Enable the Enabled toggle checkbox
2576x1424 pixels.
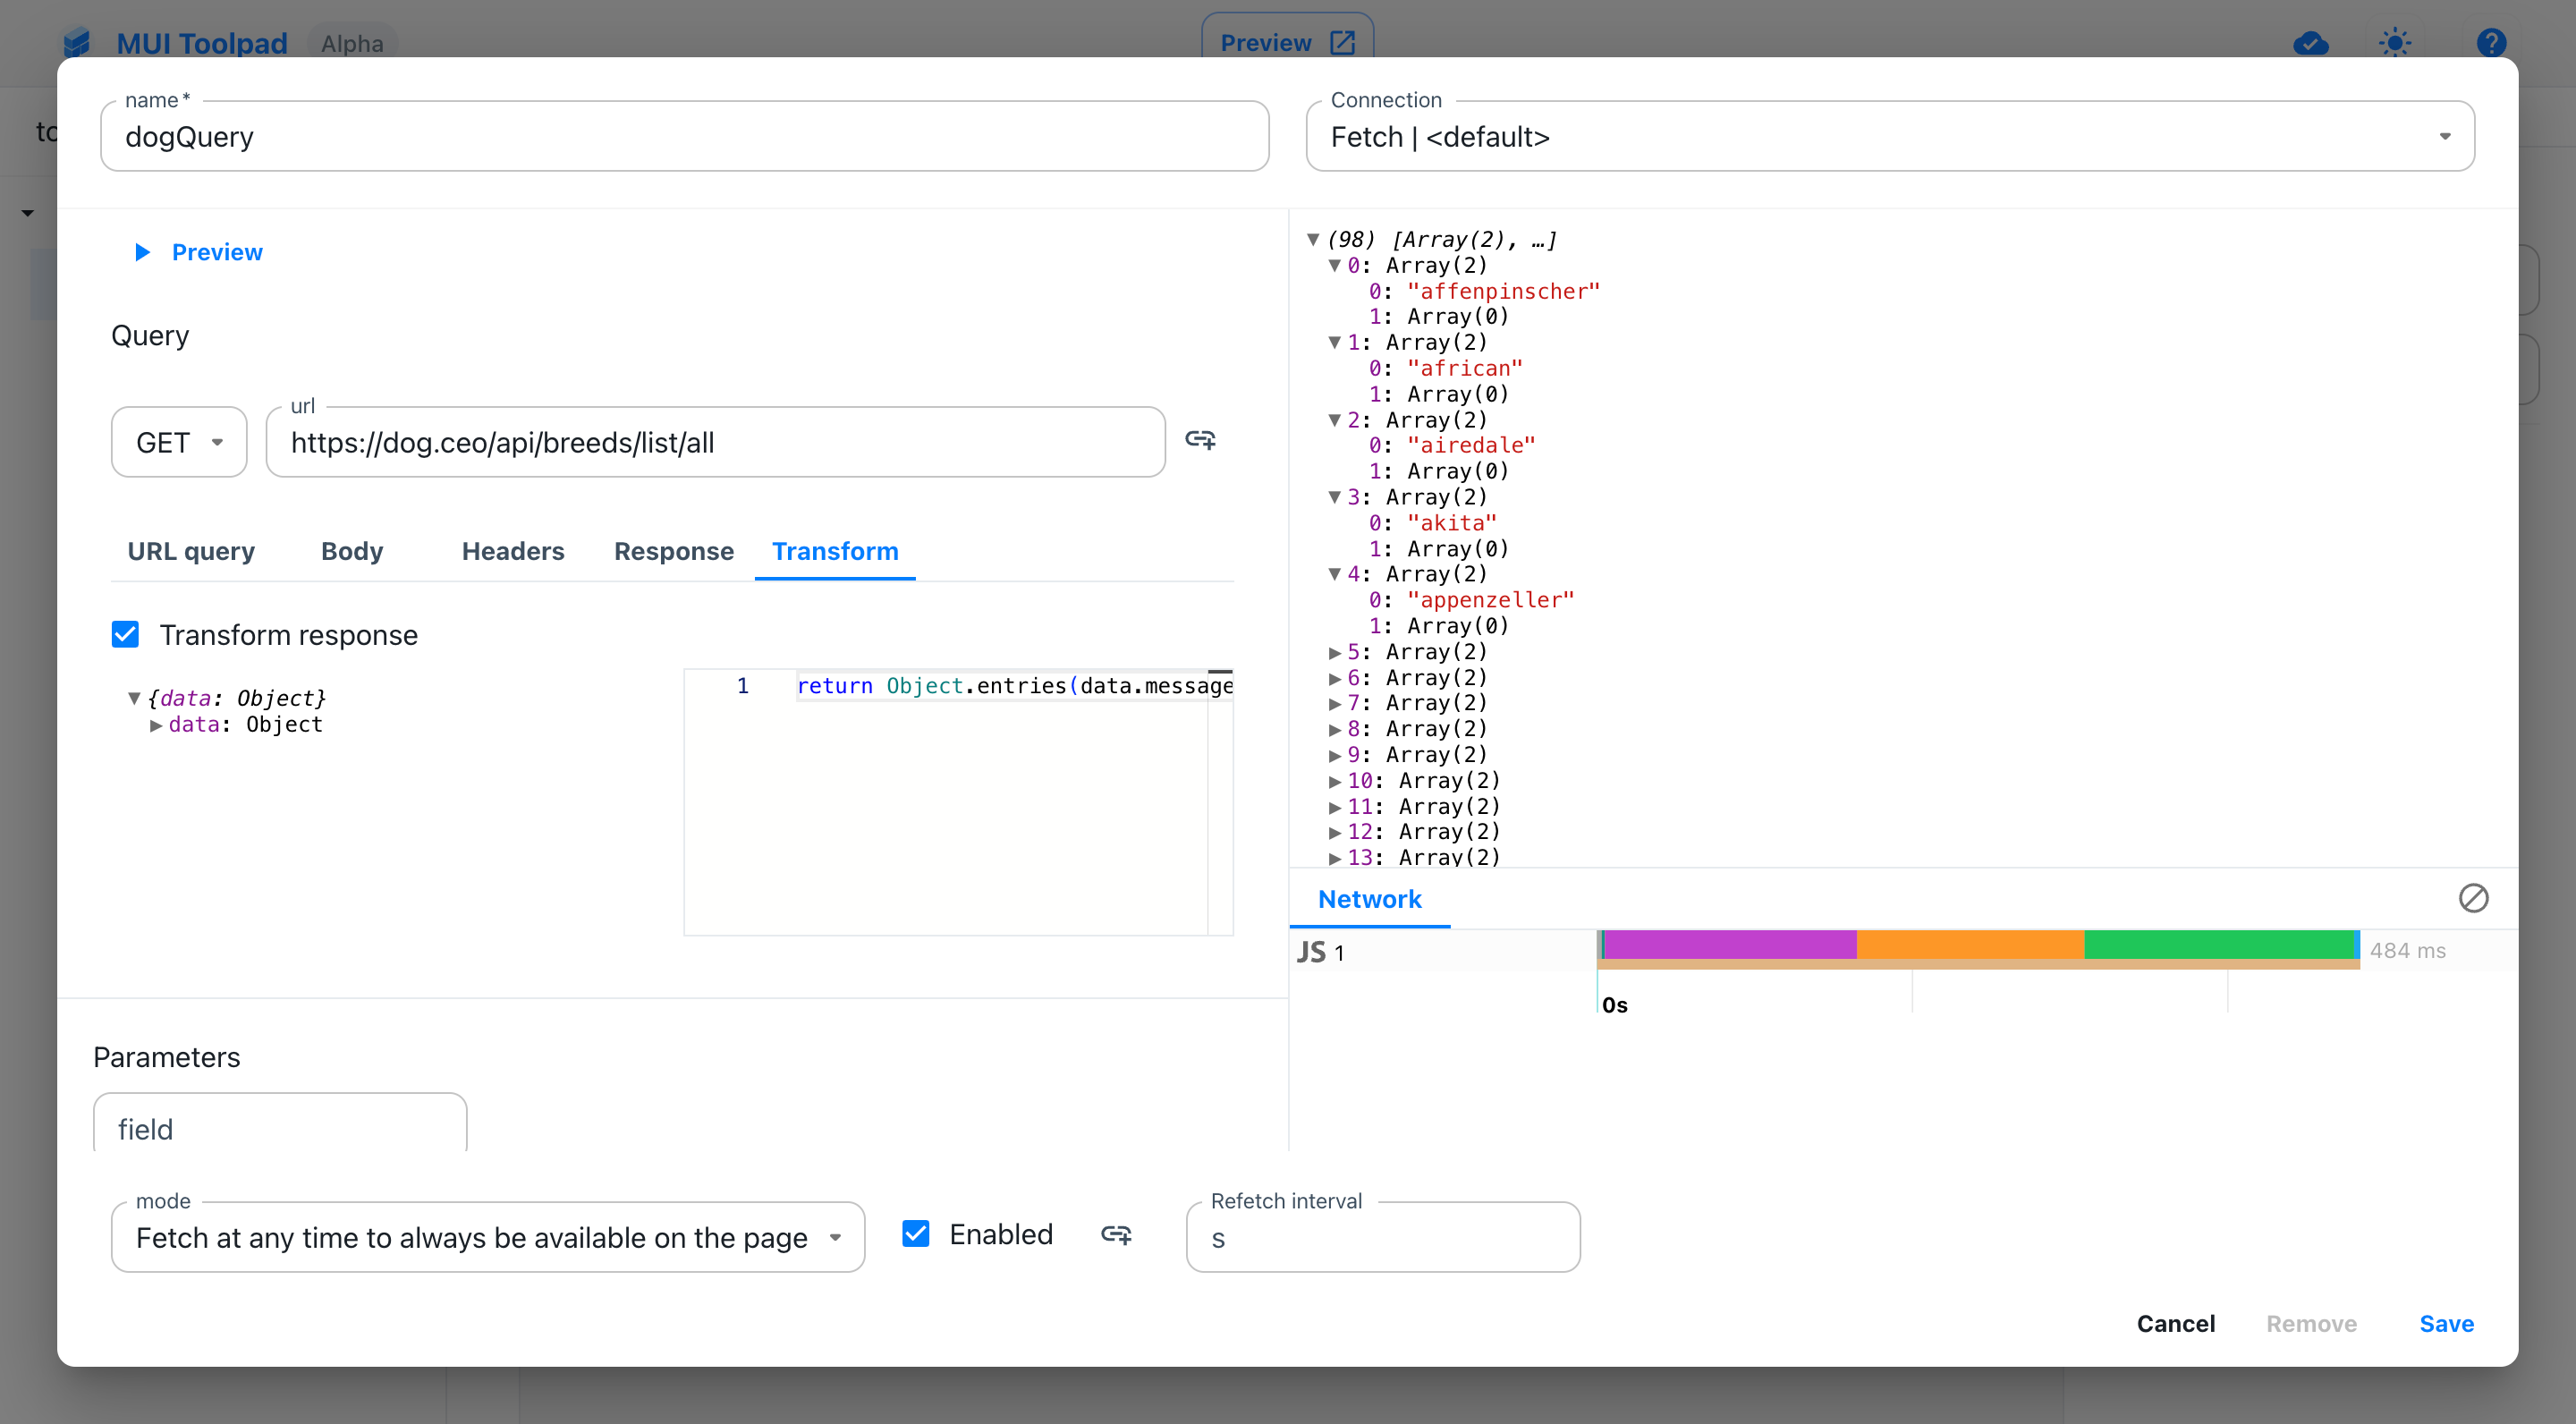click(x=915, y=1234)
